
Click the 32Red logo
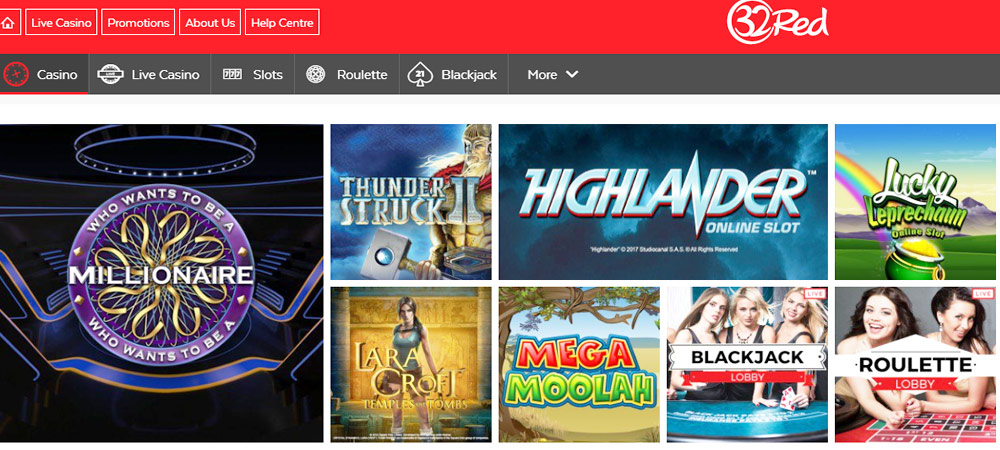click(x=777, y=22)
